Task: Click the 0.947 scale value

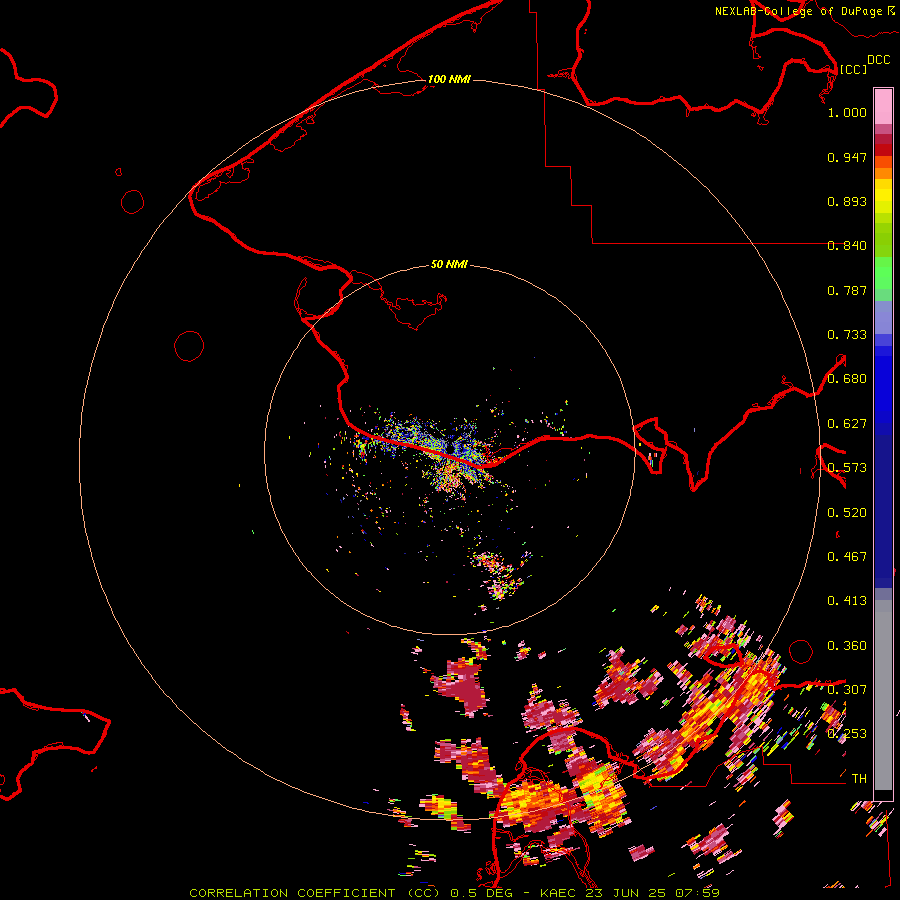Action: 847,157
